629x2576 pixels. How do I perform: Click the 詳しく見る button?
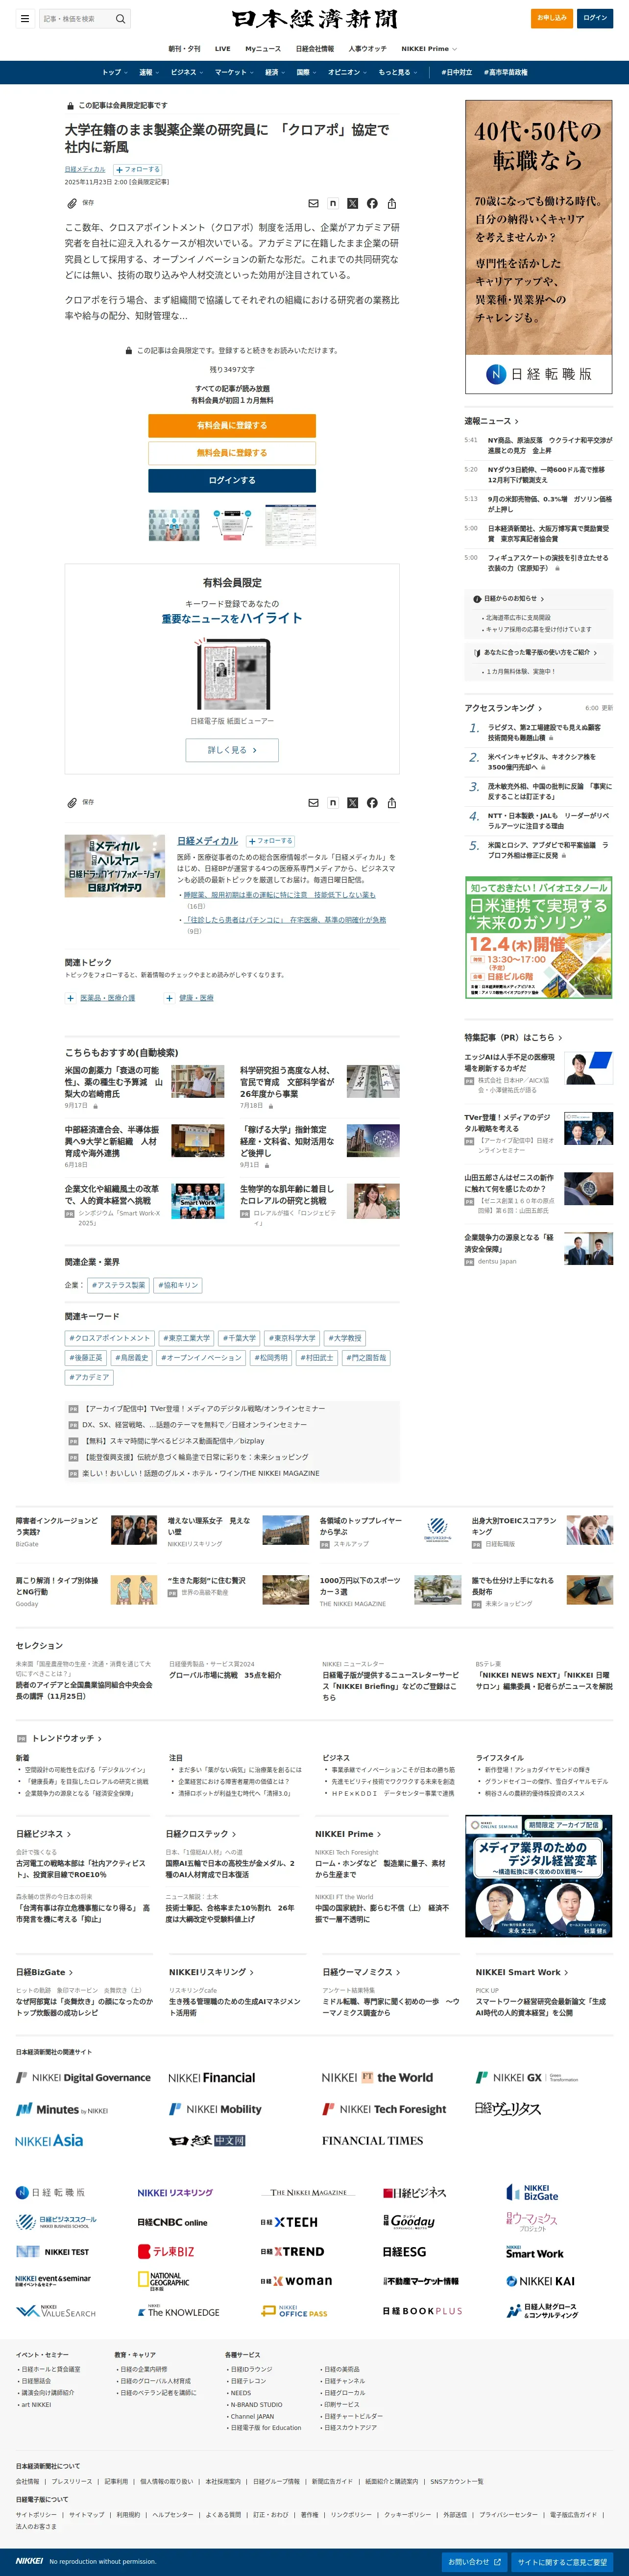(x=232, y=750)
